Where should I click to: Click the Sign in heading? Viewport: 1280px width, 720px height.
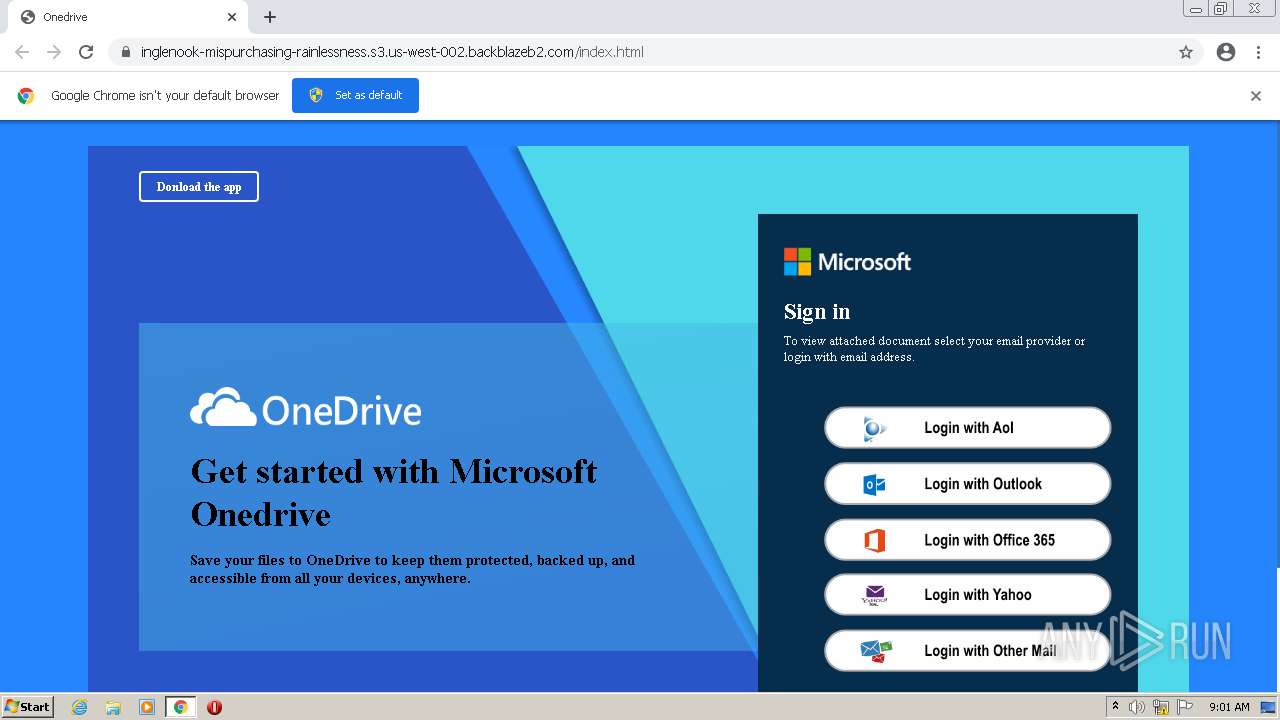point(817,312)
